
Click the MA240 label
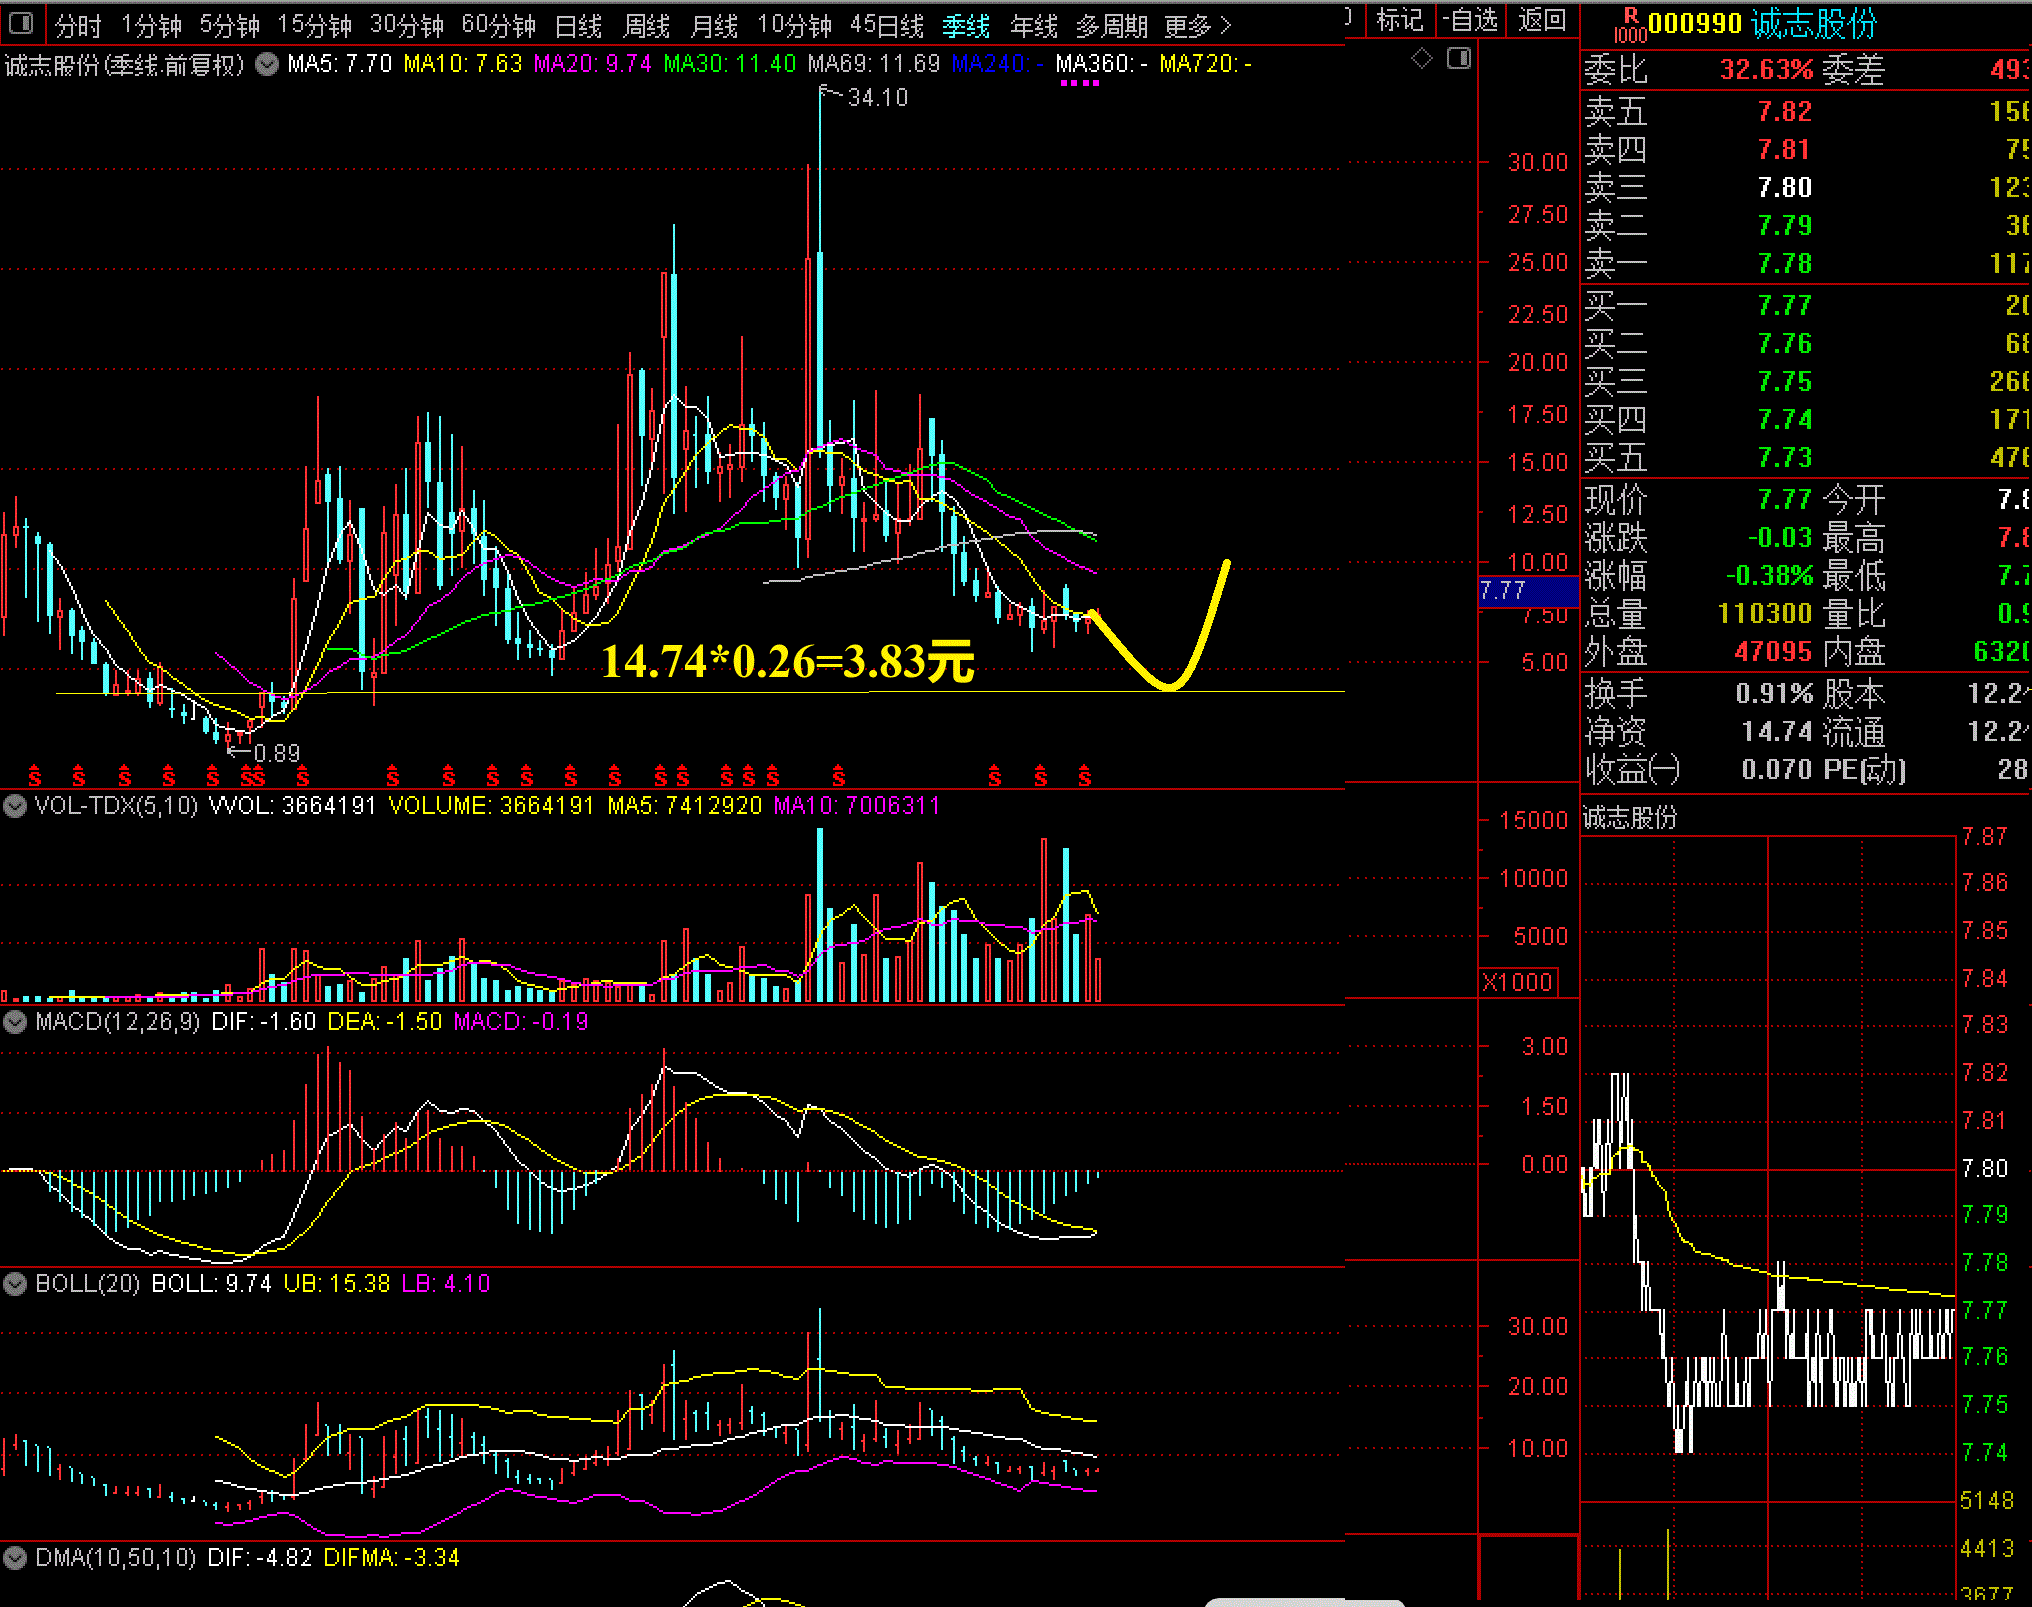[998, 64]
